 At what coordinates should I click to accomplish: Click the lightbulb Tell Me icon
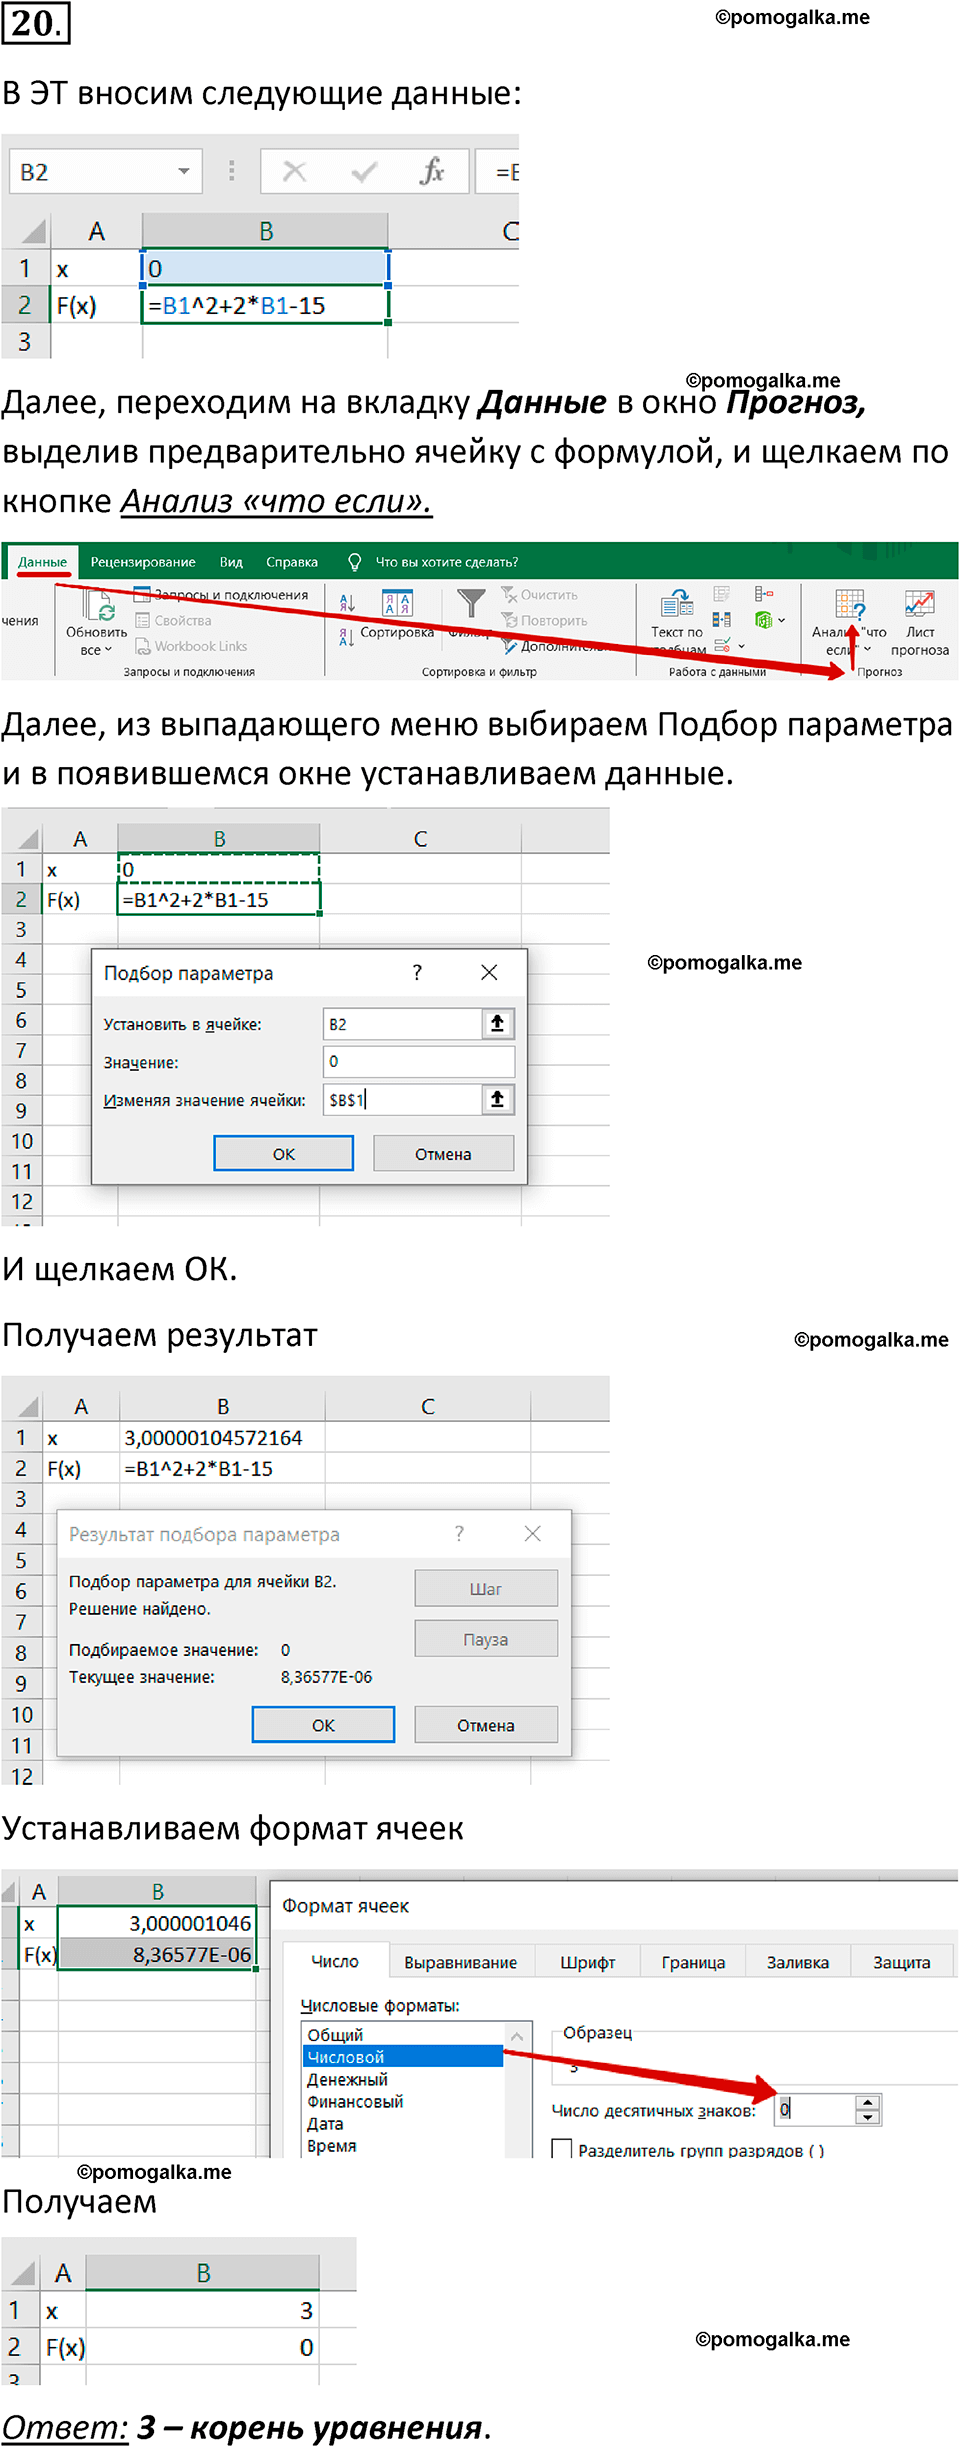pos(354,562)
